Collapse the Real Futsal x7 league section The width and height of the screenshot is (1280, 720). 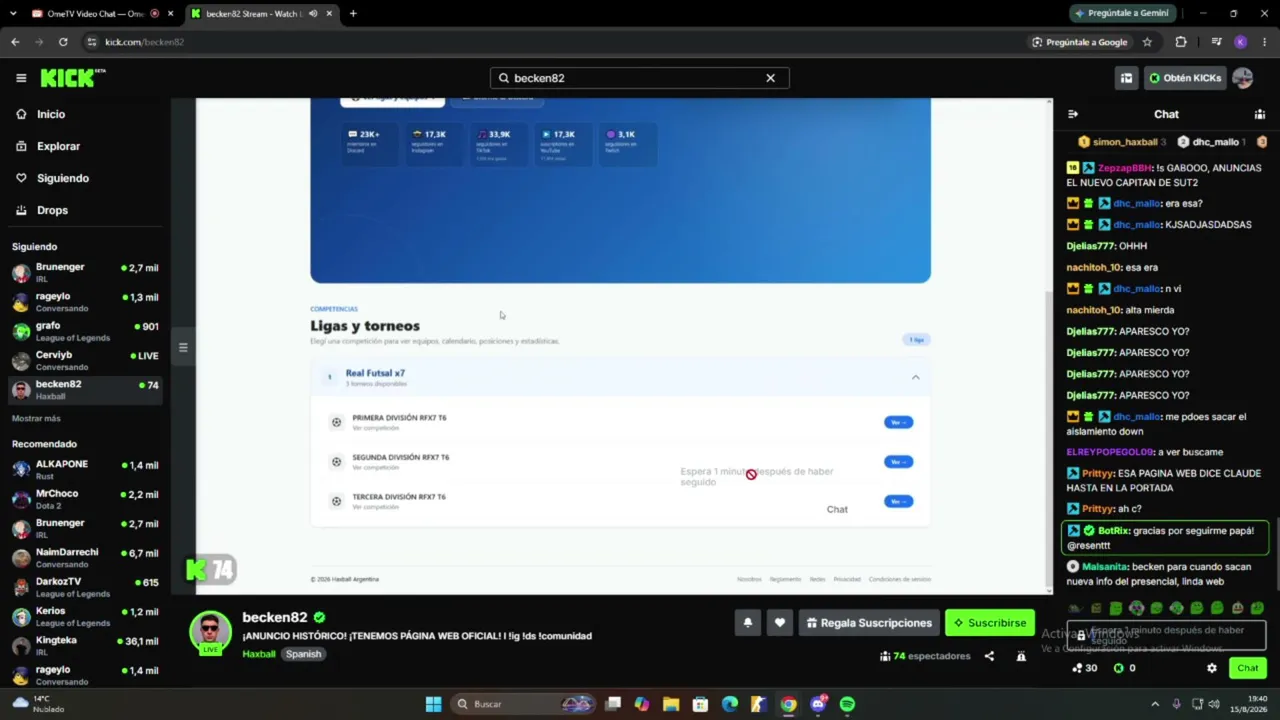[915, 377]
